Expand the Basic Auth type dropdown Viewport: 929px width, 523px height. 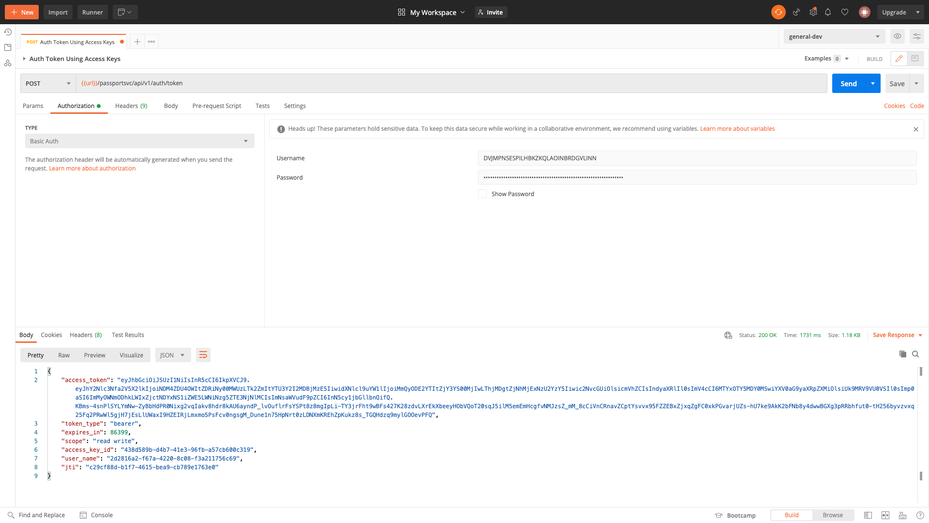click(139, 141)
